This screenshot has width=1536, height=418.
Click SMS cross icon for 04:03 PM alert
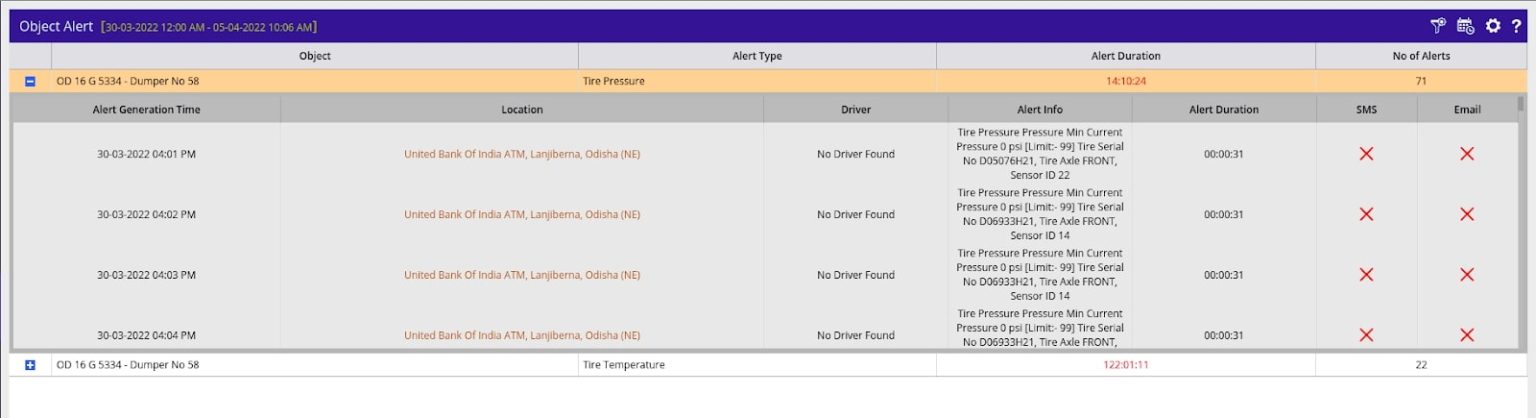pyautogui.click(x=1366, y=275)
